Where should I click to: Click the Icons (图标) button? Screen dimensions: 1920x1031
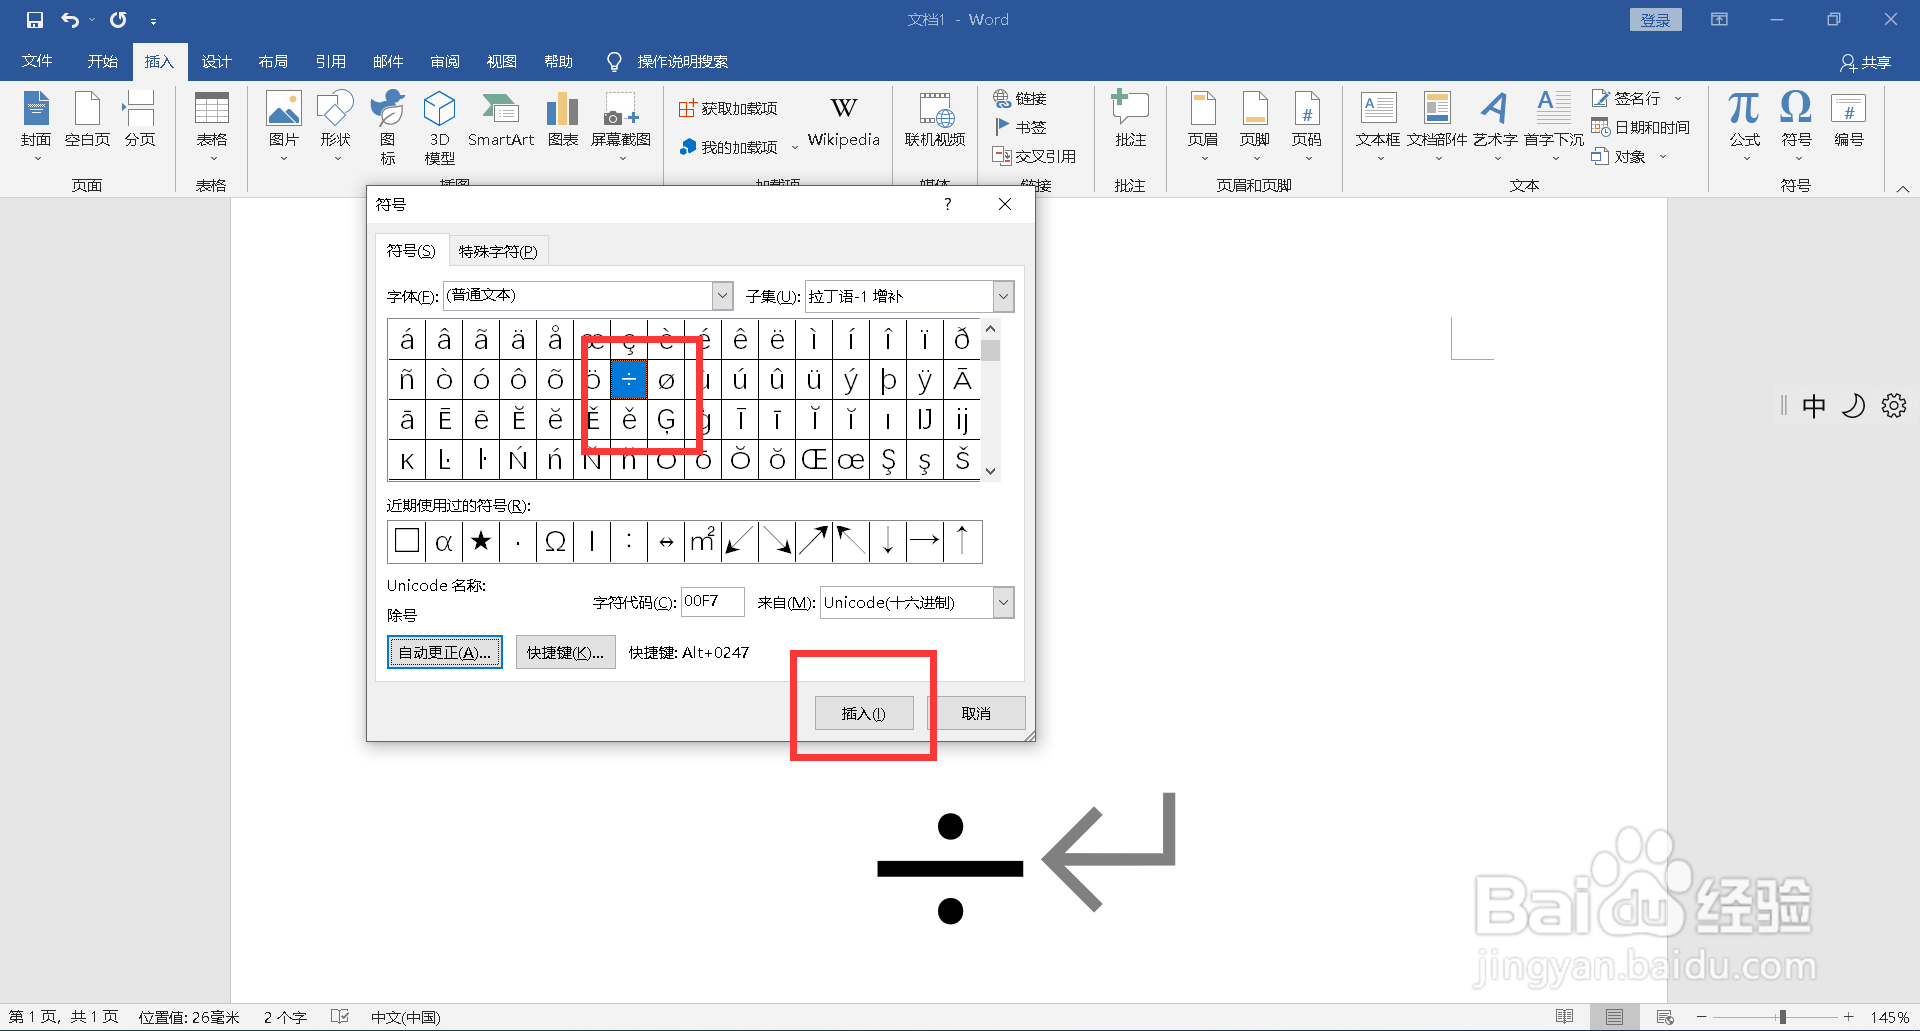[387, 125]
